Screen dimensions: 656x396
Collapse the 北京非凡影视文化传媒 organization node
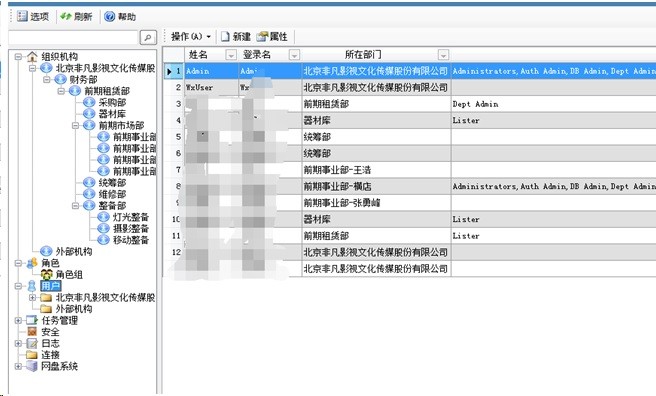click(32, 68)
